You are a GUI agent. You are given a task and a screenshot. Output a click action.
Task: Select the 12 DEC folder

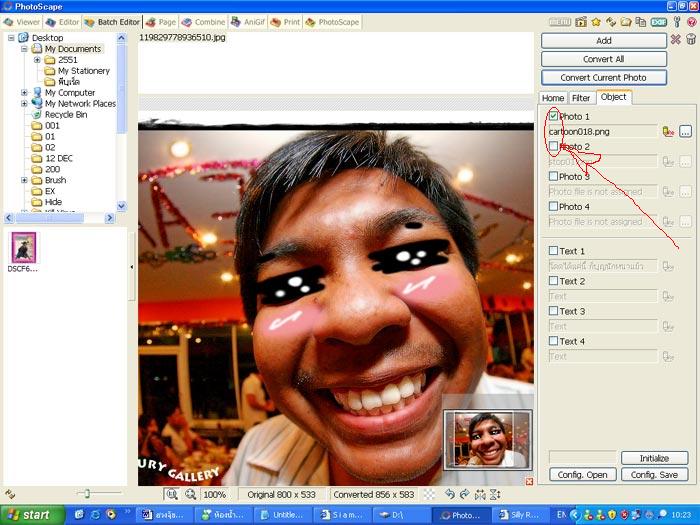coord(58,158)
